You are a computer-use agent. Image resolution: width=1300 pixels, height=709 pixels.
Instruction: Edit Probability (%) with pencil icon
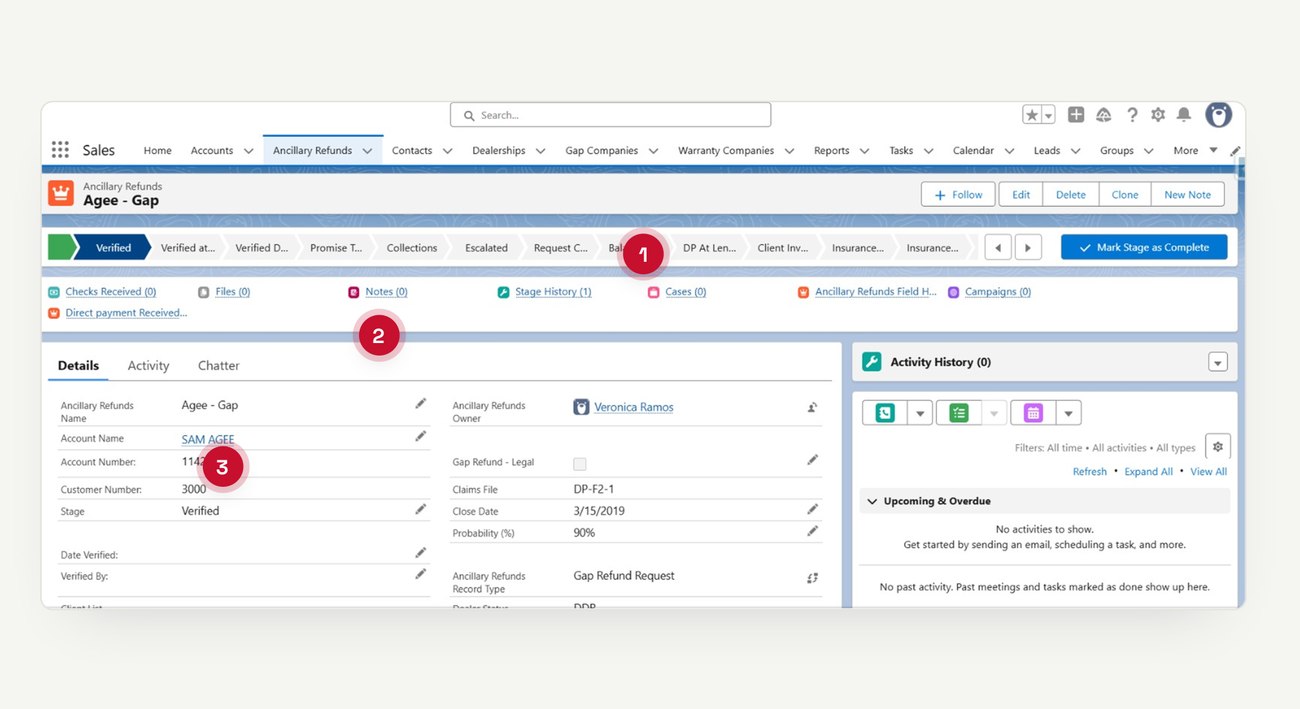coord(813,531)
